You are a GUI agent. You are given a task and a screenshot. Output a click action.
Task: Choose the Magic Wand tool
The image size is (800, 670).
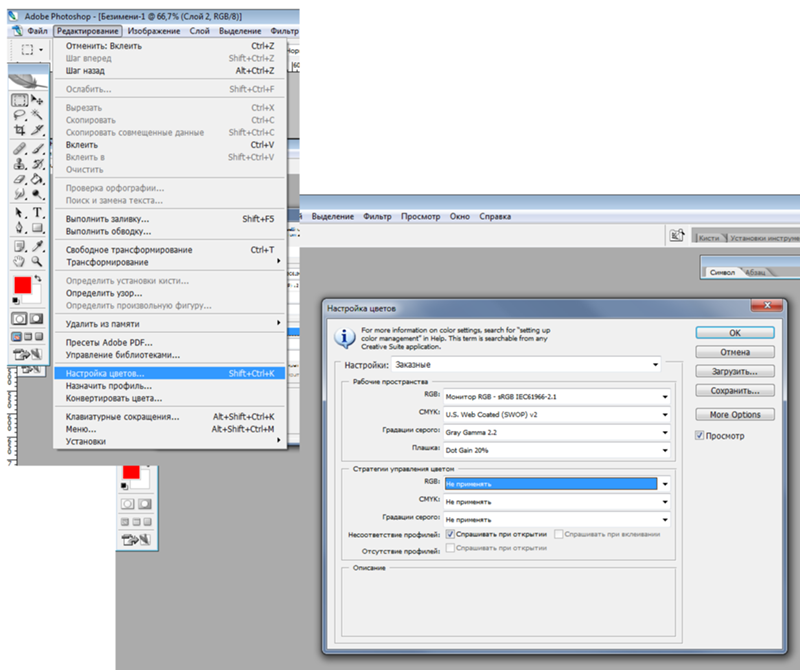coord(37,115)
